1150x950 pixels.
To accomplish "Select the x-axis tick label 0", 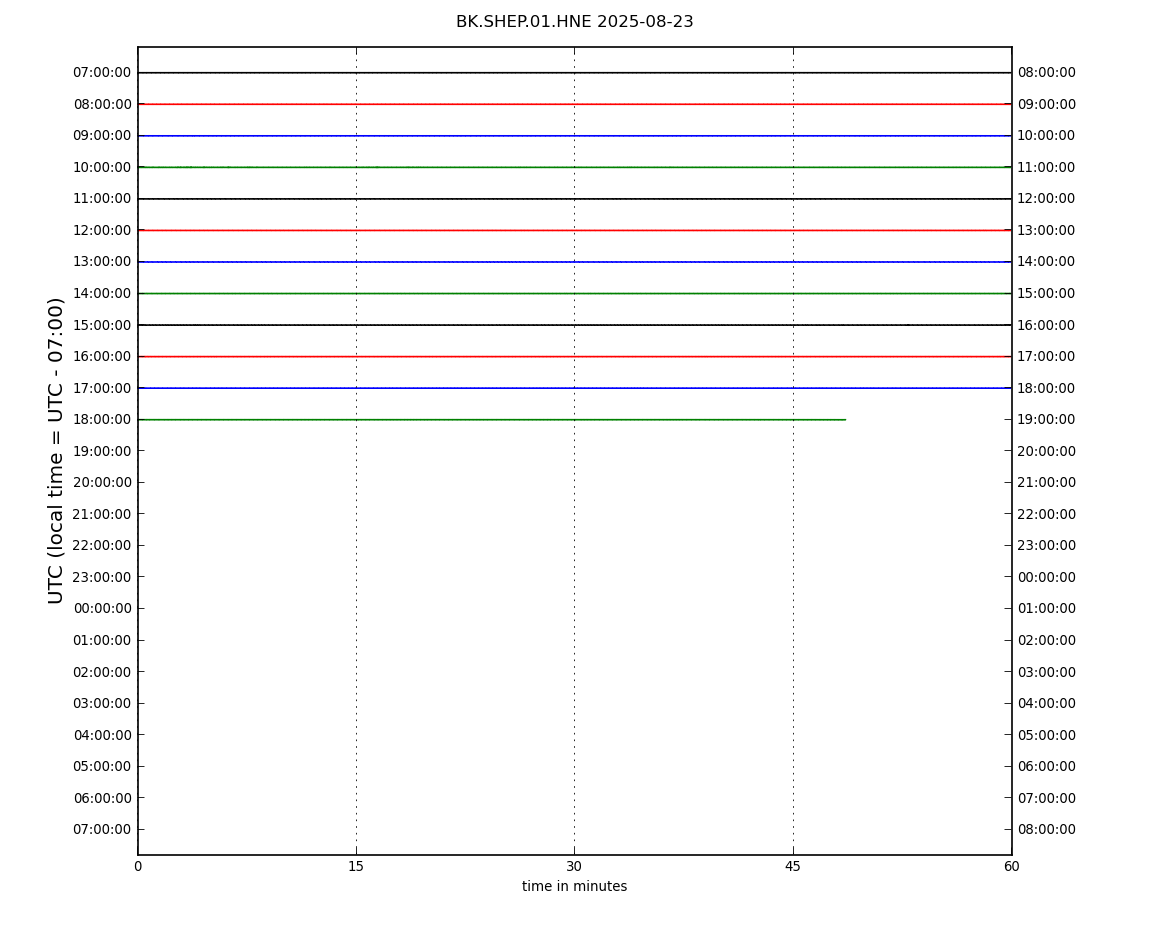I will (x=138, y=866).
